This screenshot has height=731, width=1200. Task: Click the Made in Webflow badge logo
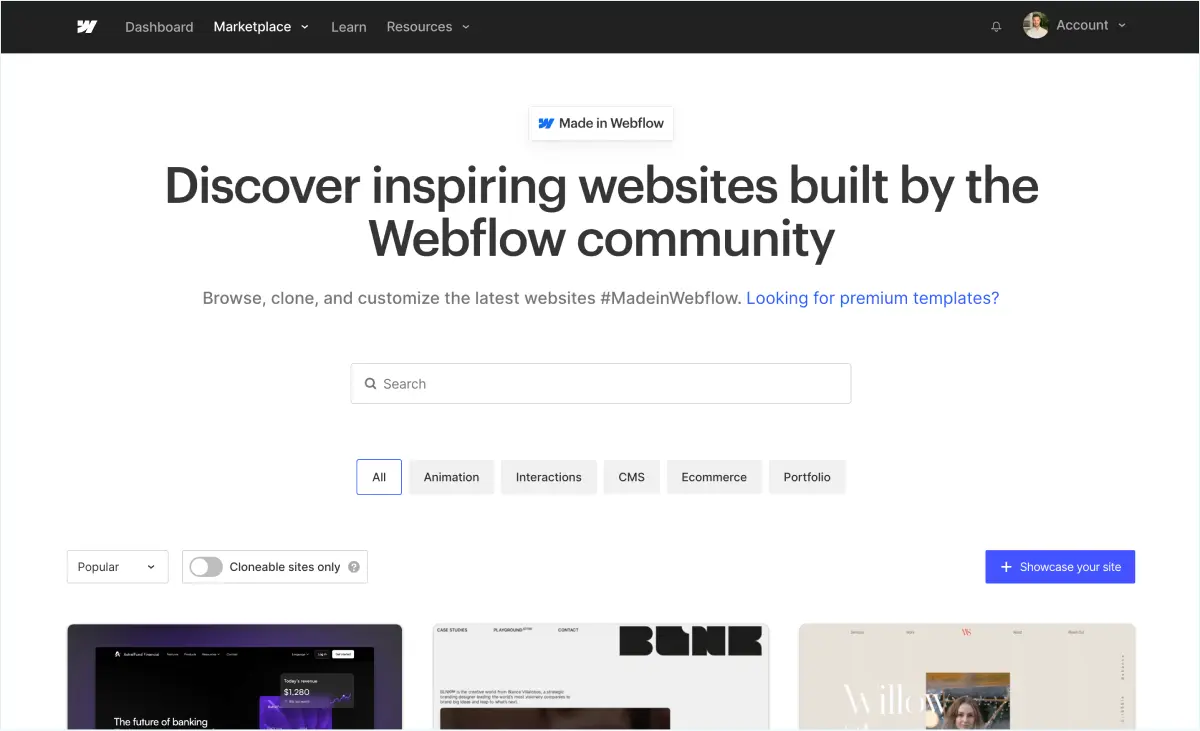coord(546,123)
